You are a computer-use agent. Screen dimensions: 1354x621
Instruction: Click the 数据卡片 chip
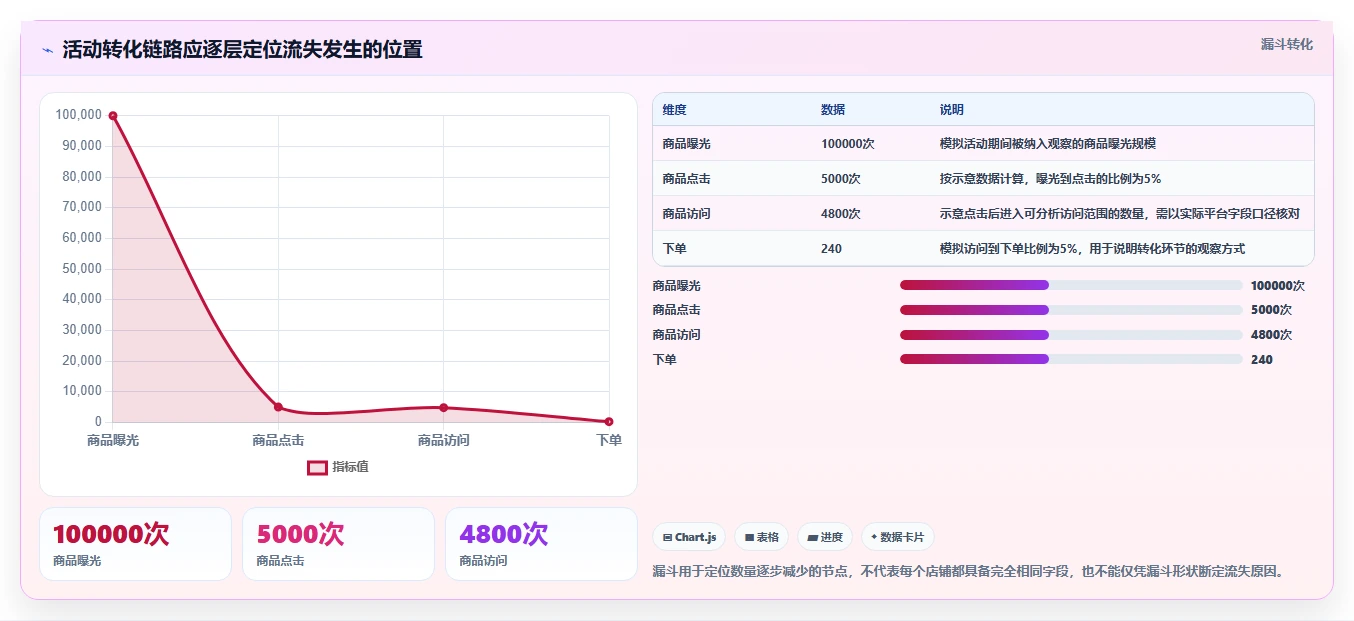pos(898,537)
